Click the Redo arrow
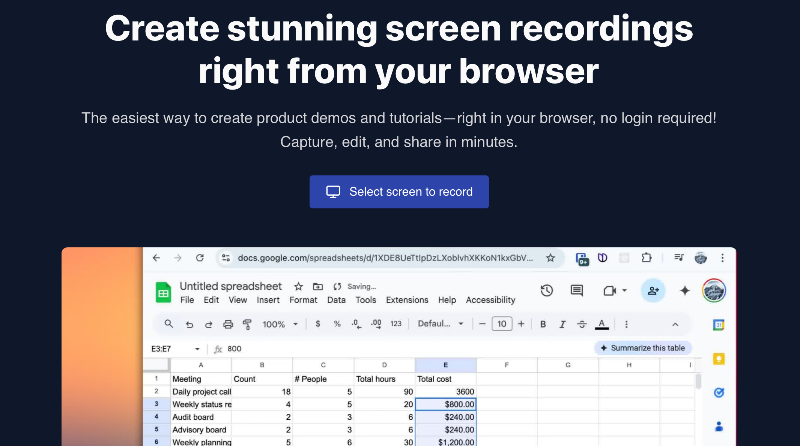Screen dimensions: 800x446 [x=209, y=325]
